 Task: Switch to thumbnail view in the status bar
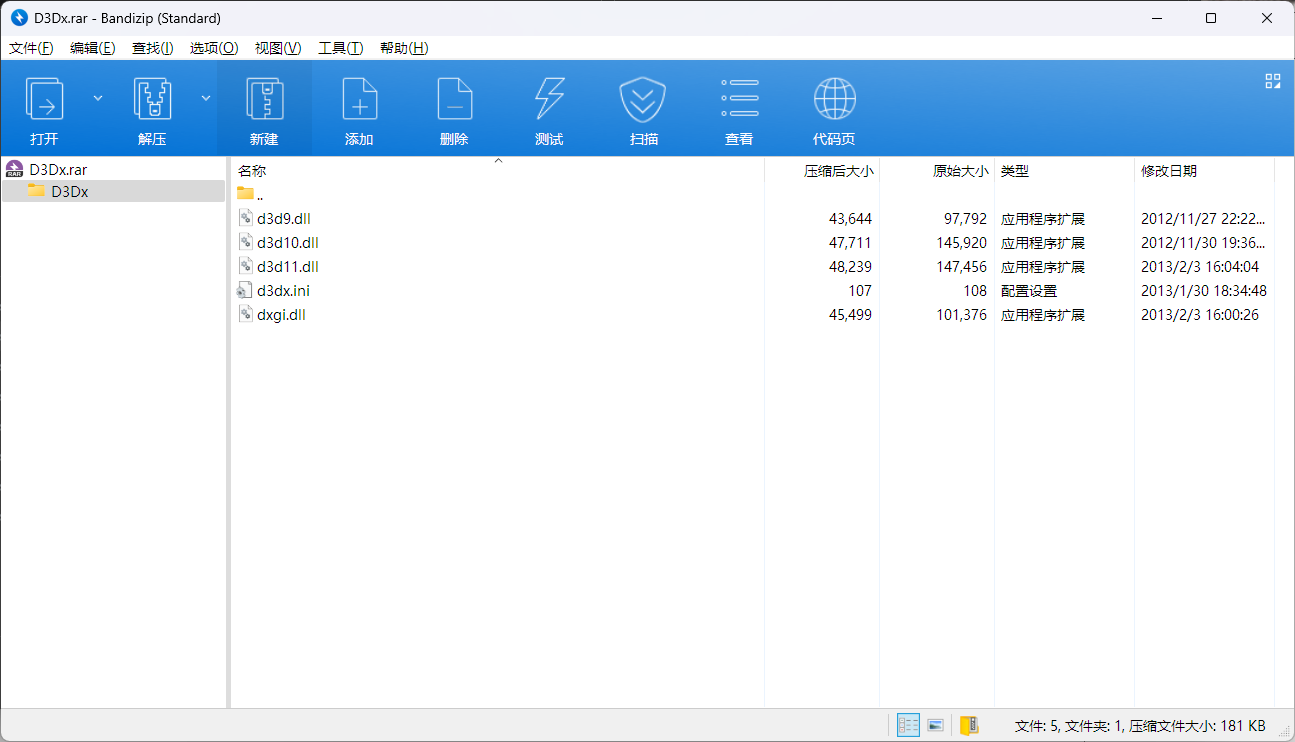click(936, 725)
